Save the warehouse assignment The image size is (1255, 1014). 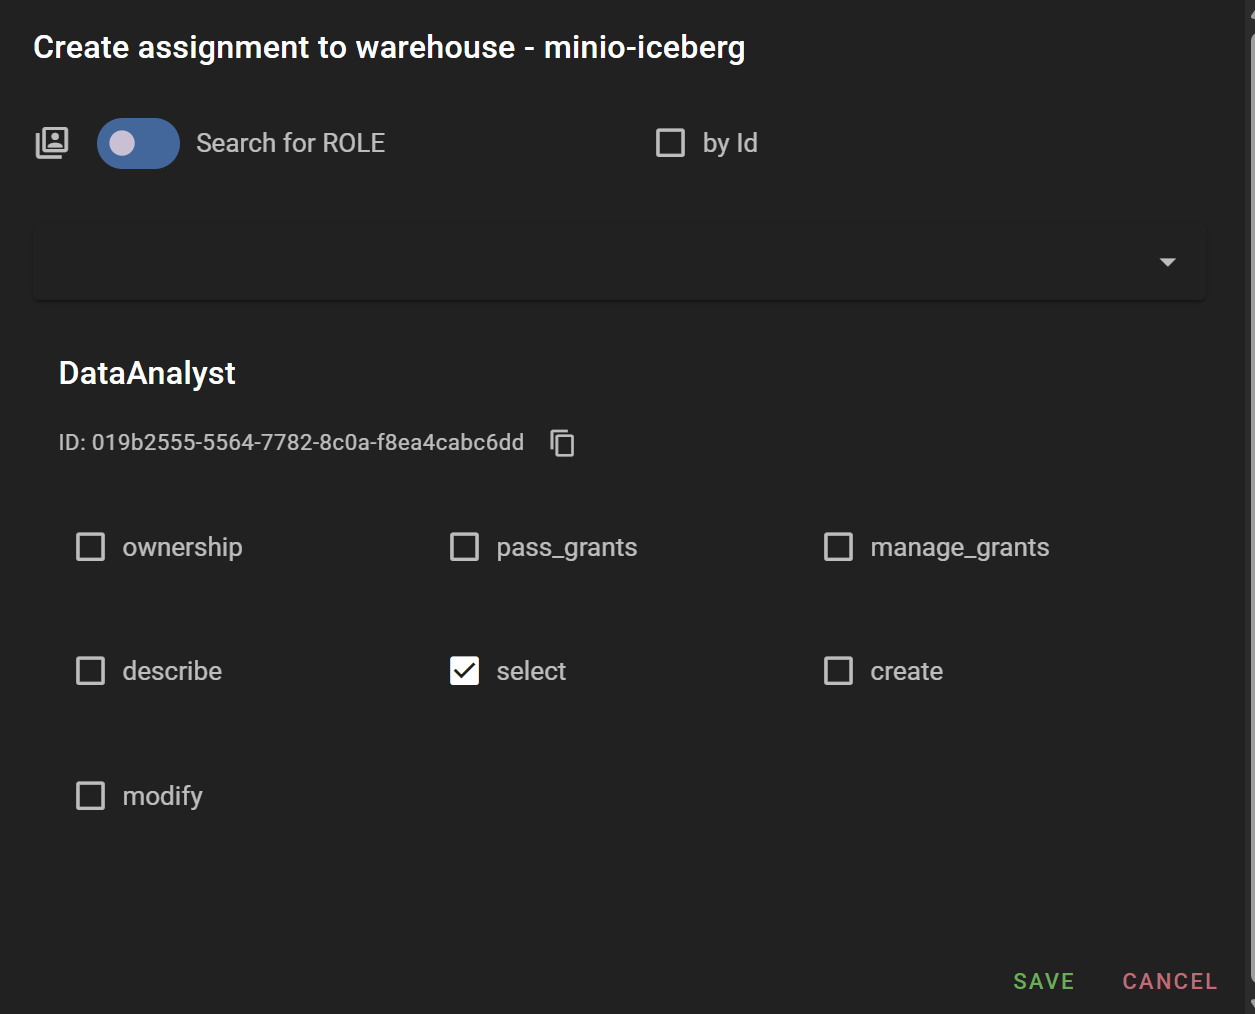[x=1043, y=981]
